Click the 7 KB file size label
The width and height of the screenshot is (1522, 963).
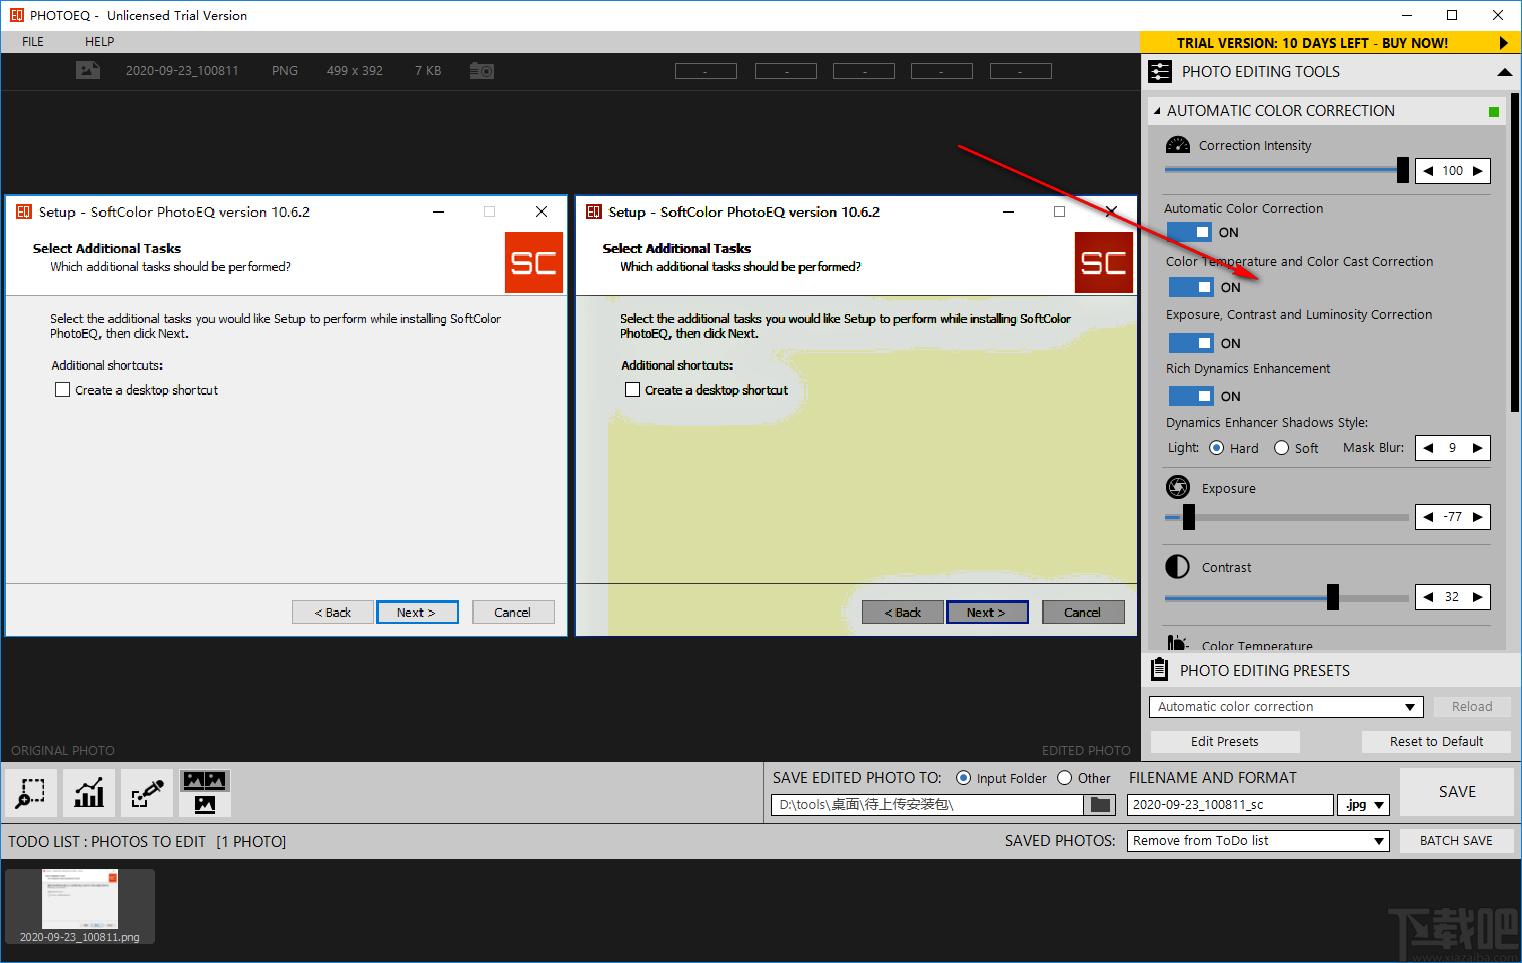click(x=428, y=71)
